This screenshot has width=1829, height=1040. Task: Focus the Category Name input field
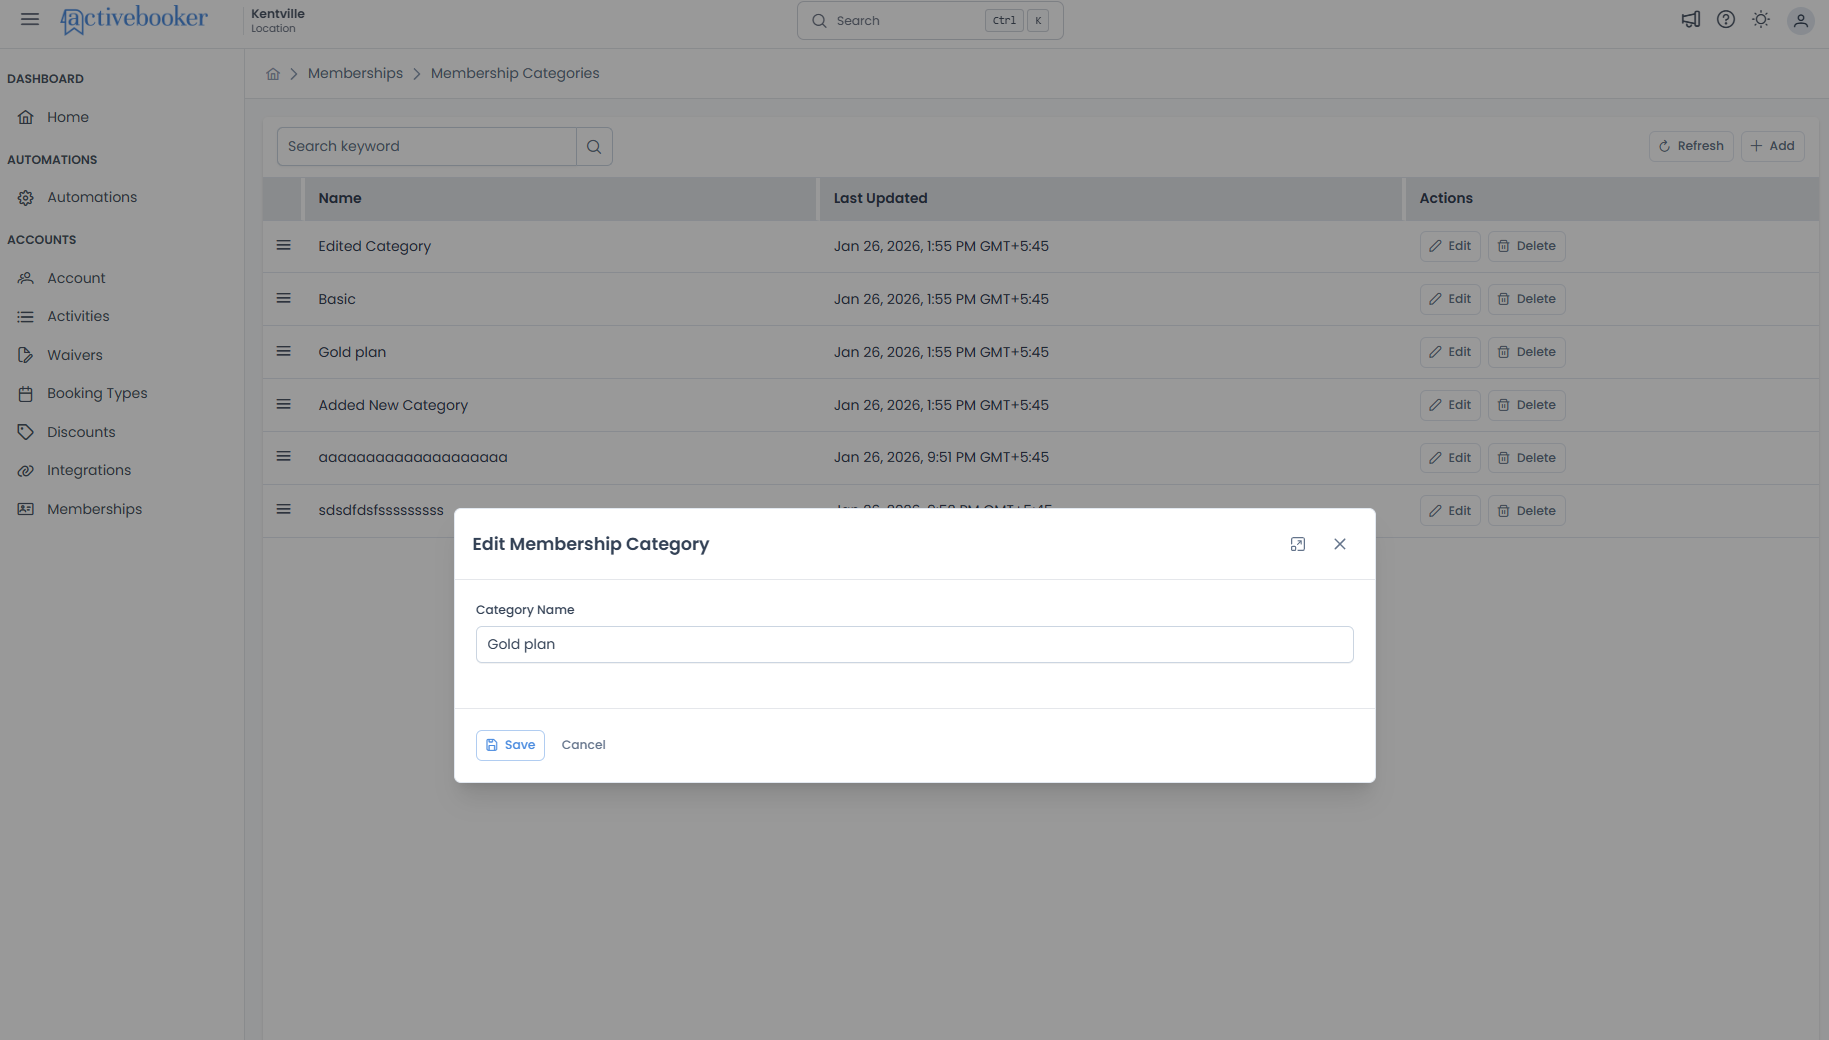tap(915, 645)
